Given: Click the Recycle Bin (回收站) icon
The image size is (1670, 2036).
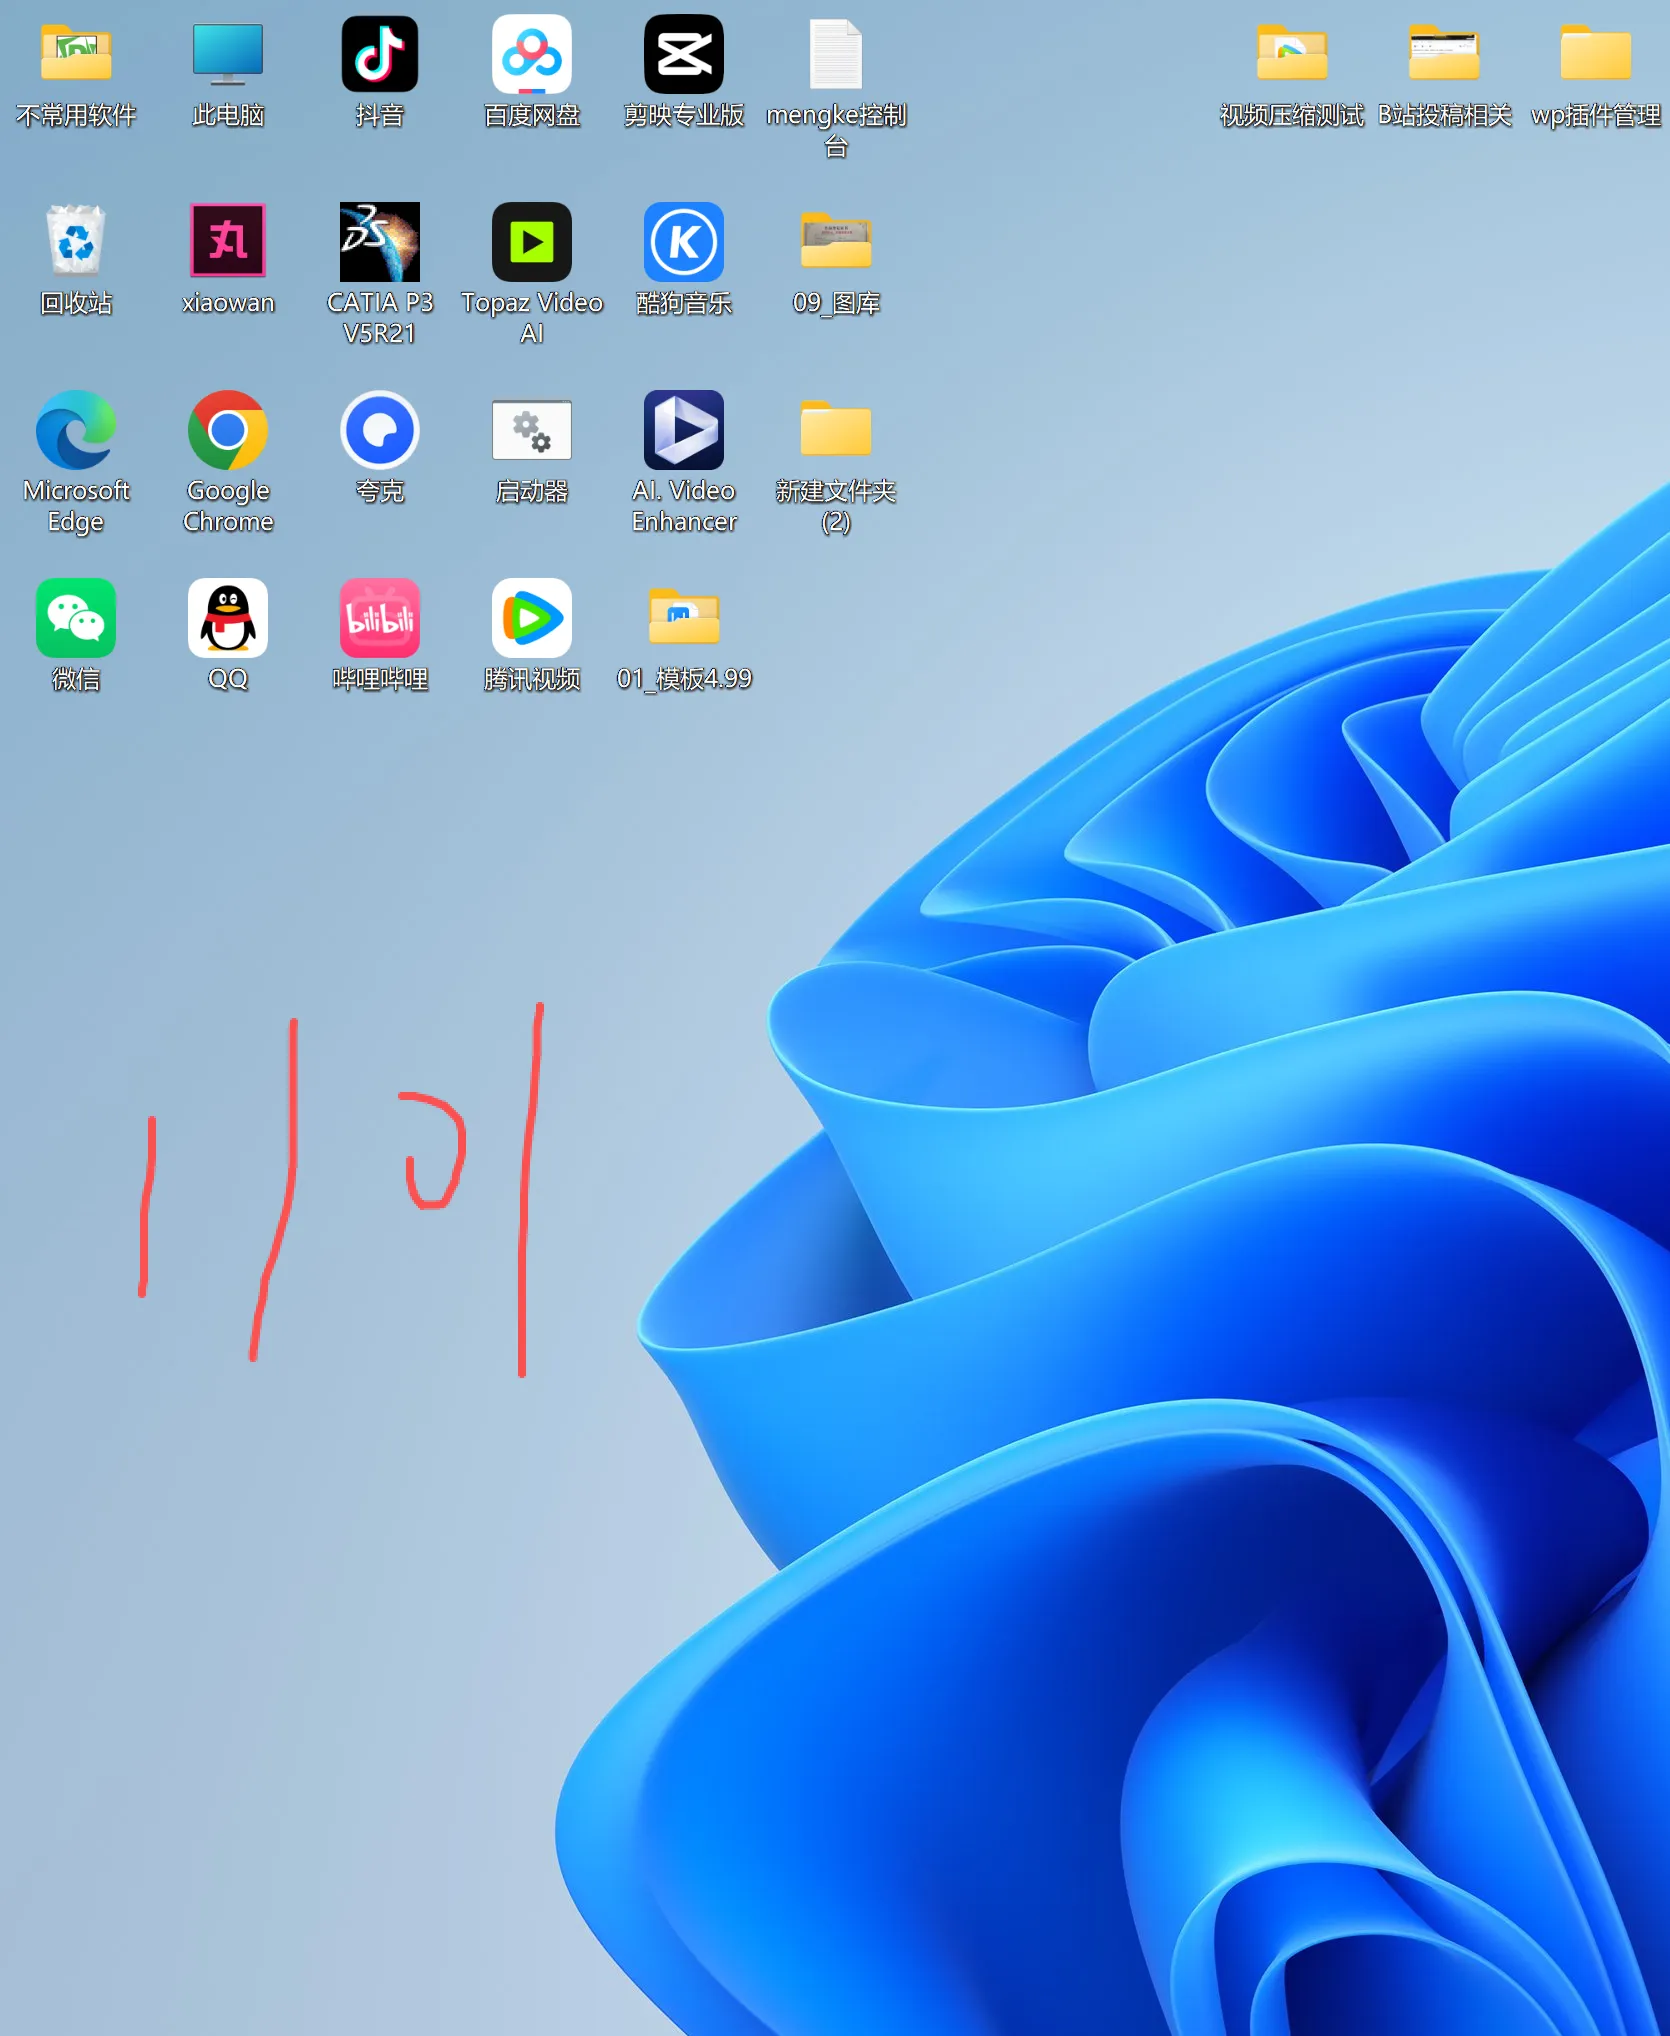Looking at the screenshot, I should pos(76,241).
